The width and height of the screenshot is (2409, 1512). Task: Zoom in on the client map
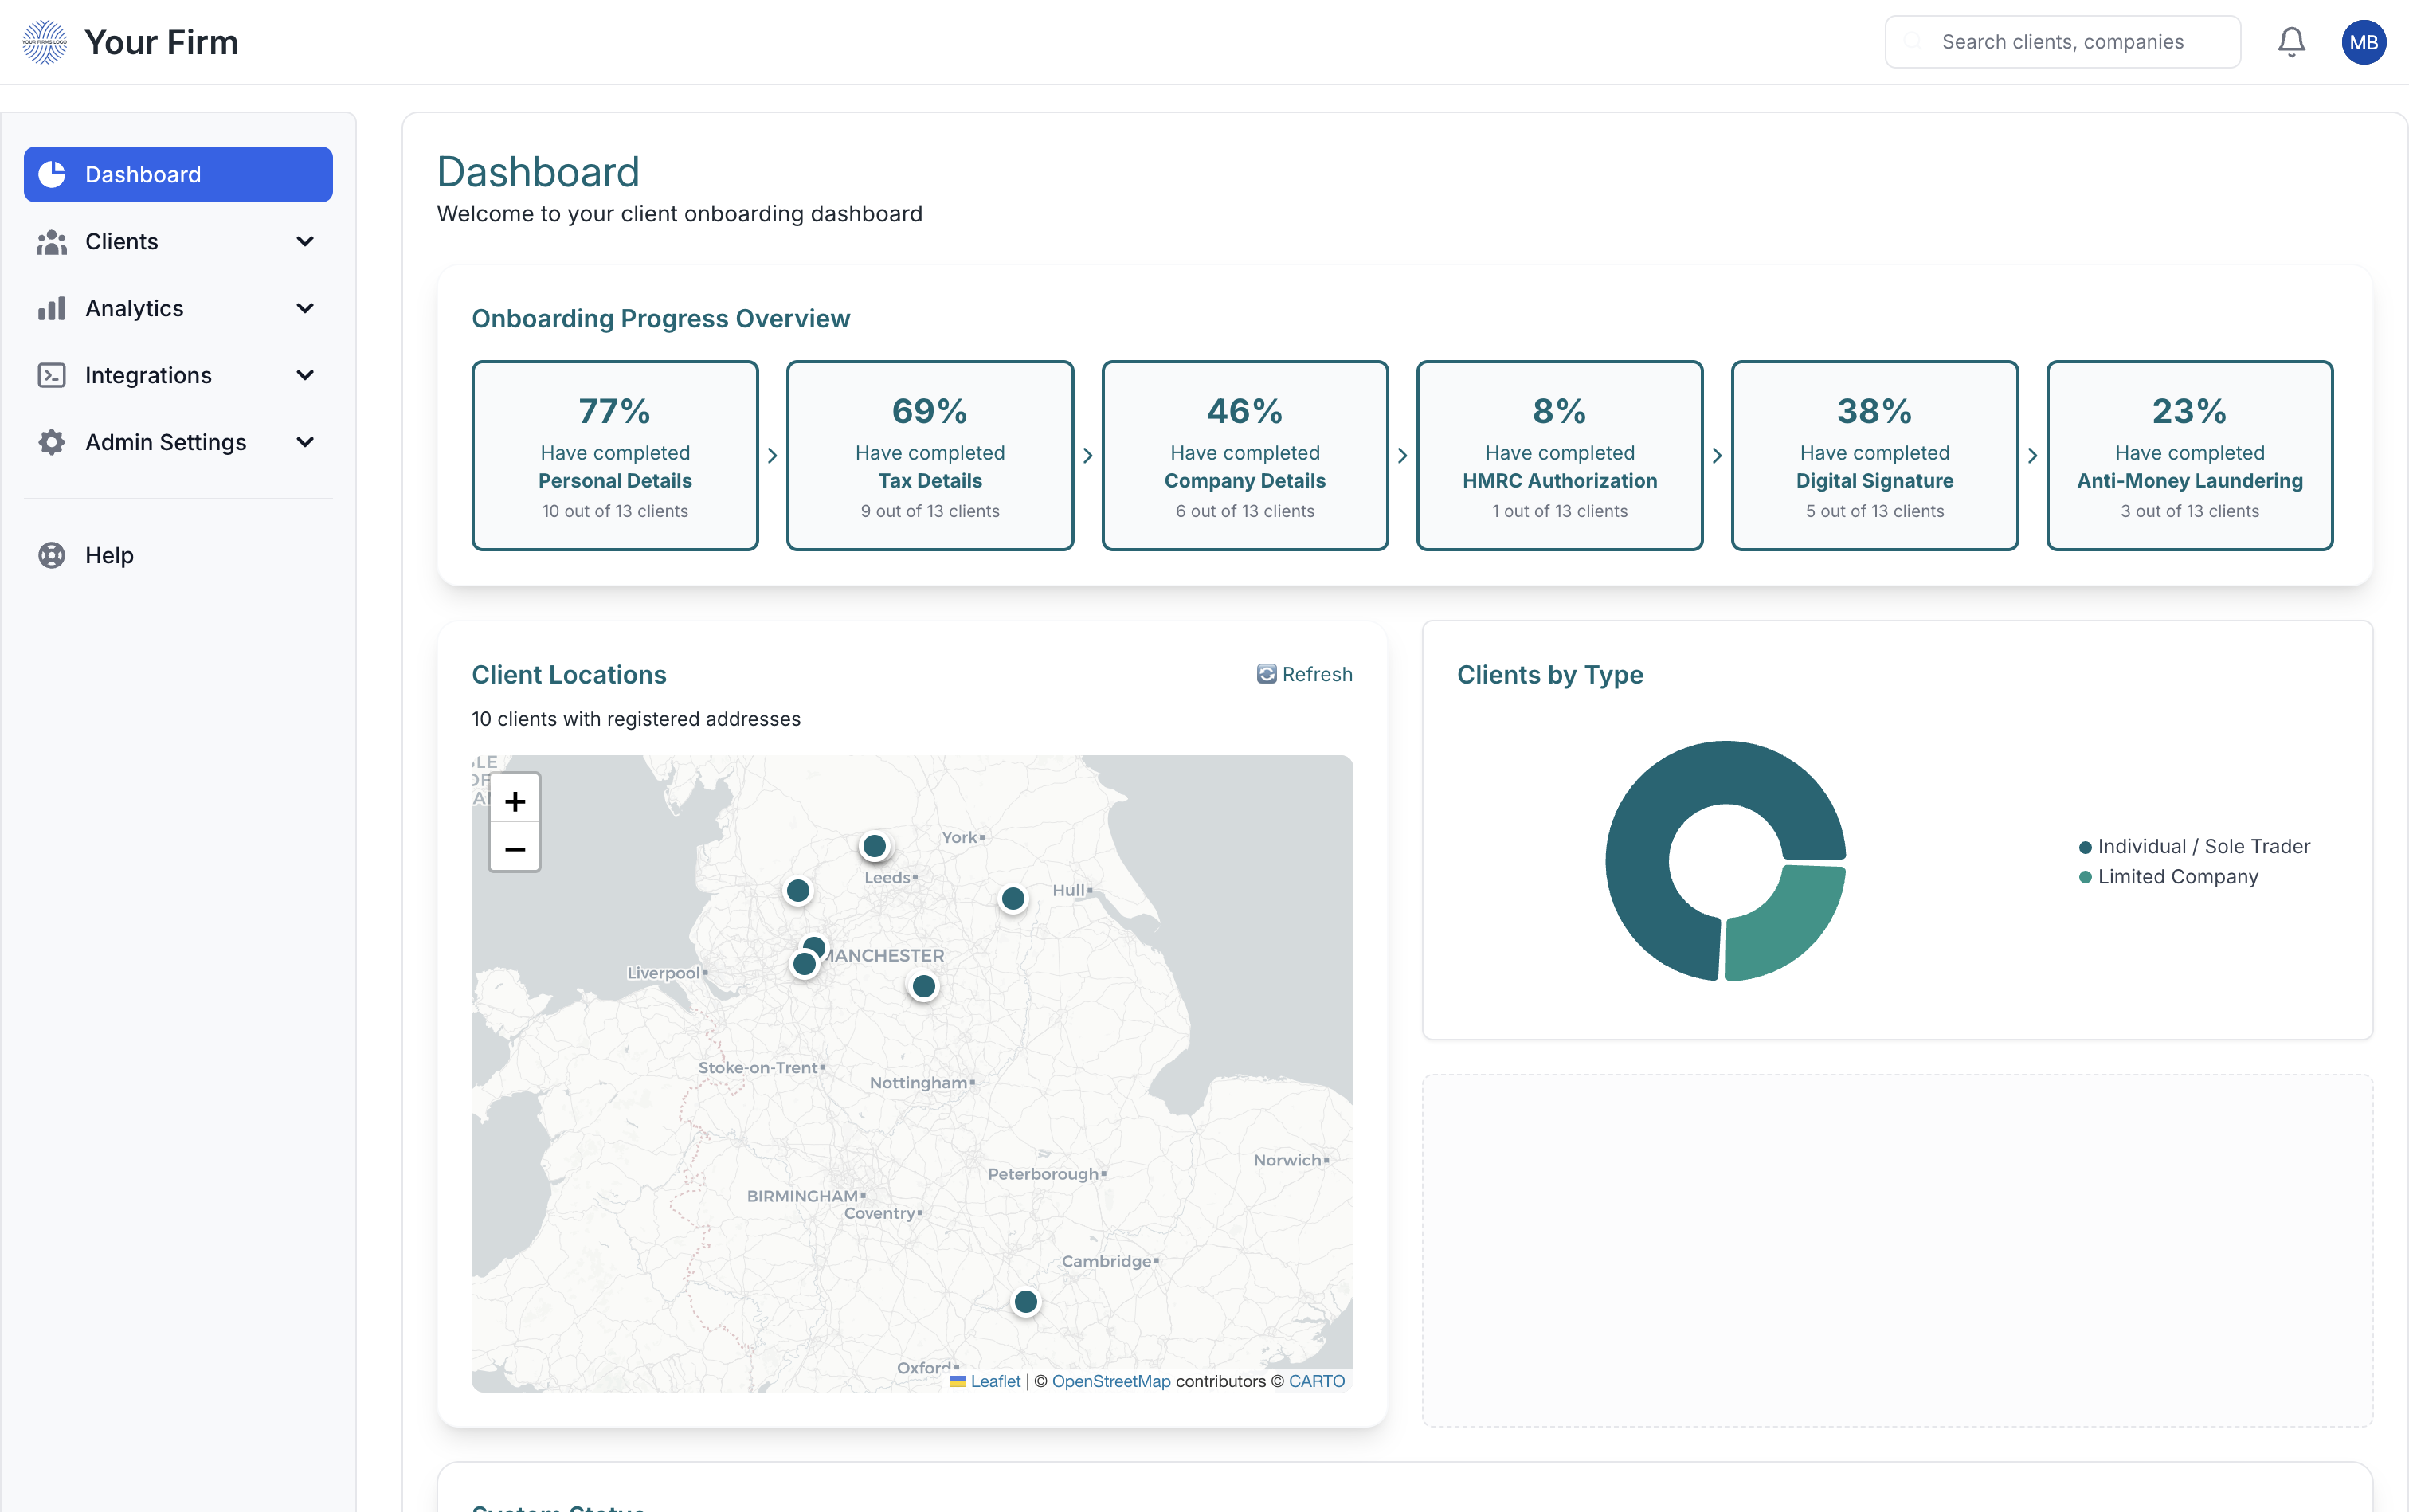[x=515, y=801]
